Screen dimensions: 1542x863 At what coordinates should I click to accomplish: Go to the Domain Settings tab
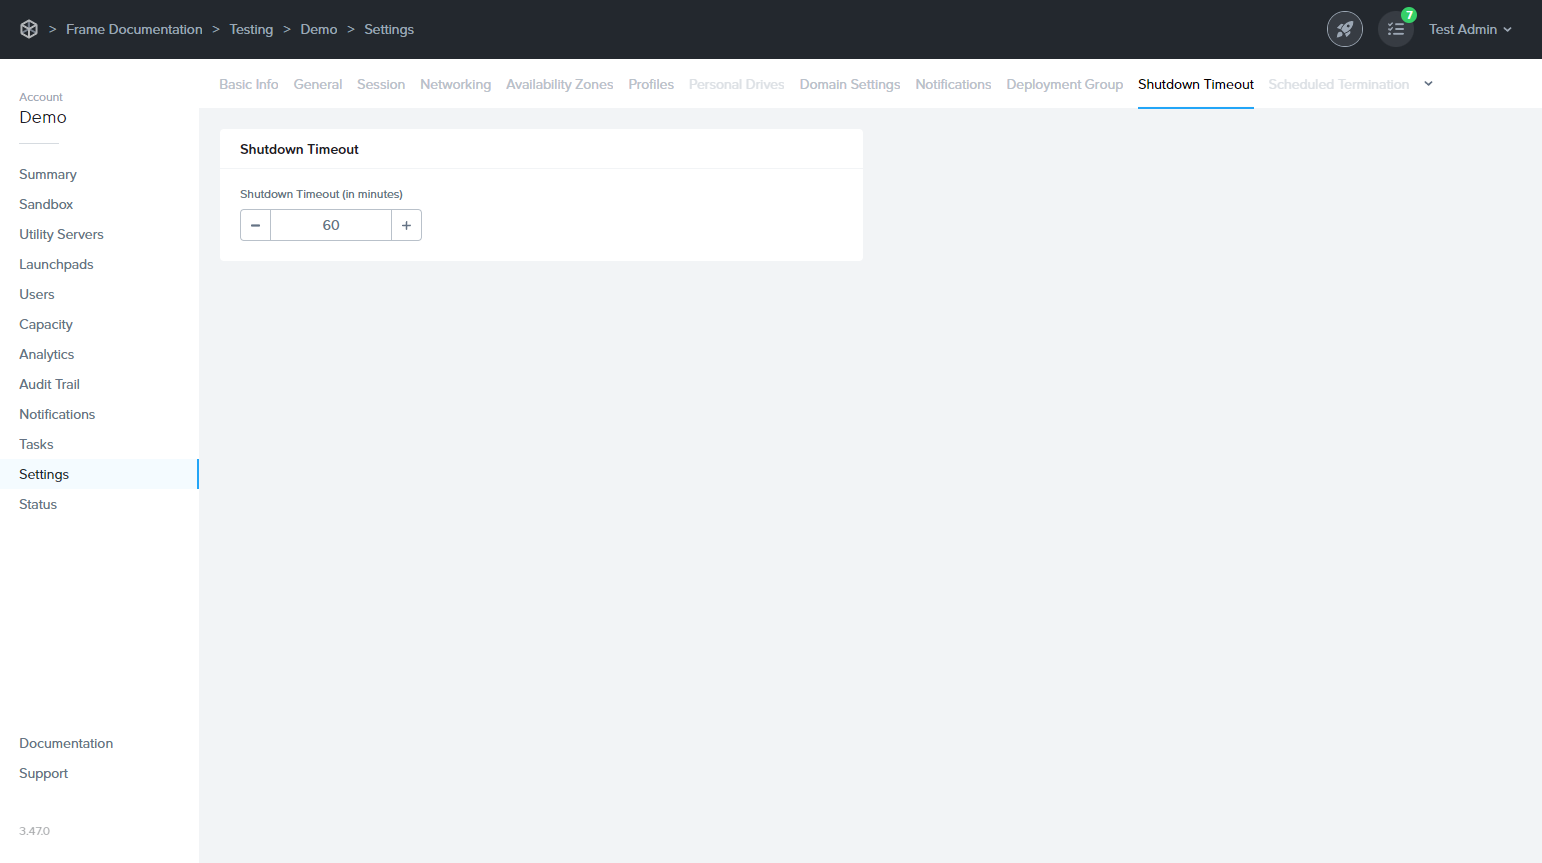coord(849,84)
